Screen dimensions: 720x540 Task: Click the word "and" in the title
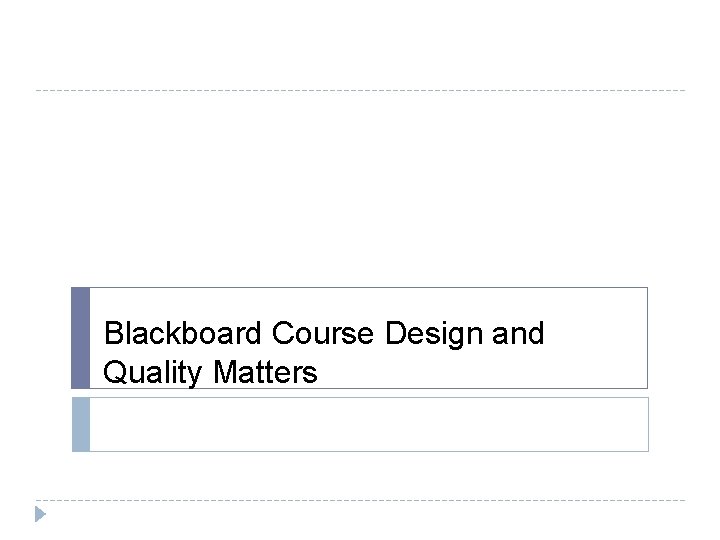(x=518, y=333)
